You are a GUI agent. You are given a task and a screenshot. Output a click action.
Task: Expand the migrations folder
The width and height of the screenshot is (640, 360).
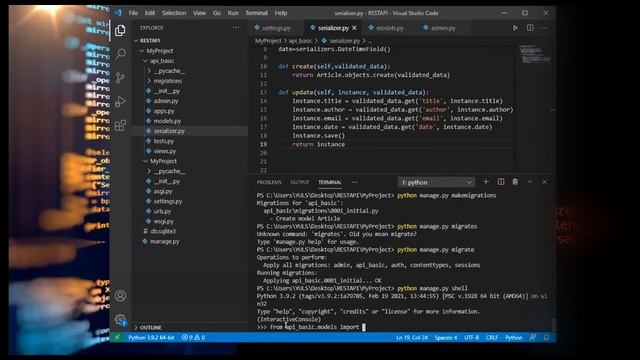[168, 81]
